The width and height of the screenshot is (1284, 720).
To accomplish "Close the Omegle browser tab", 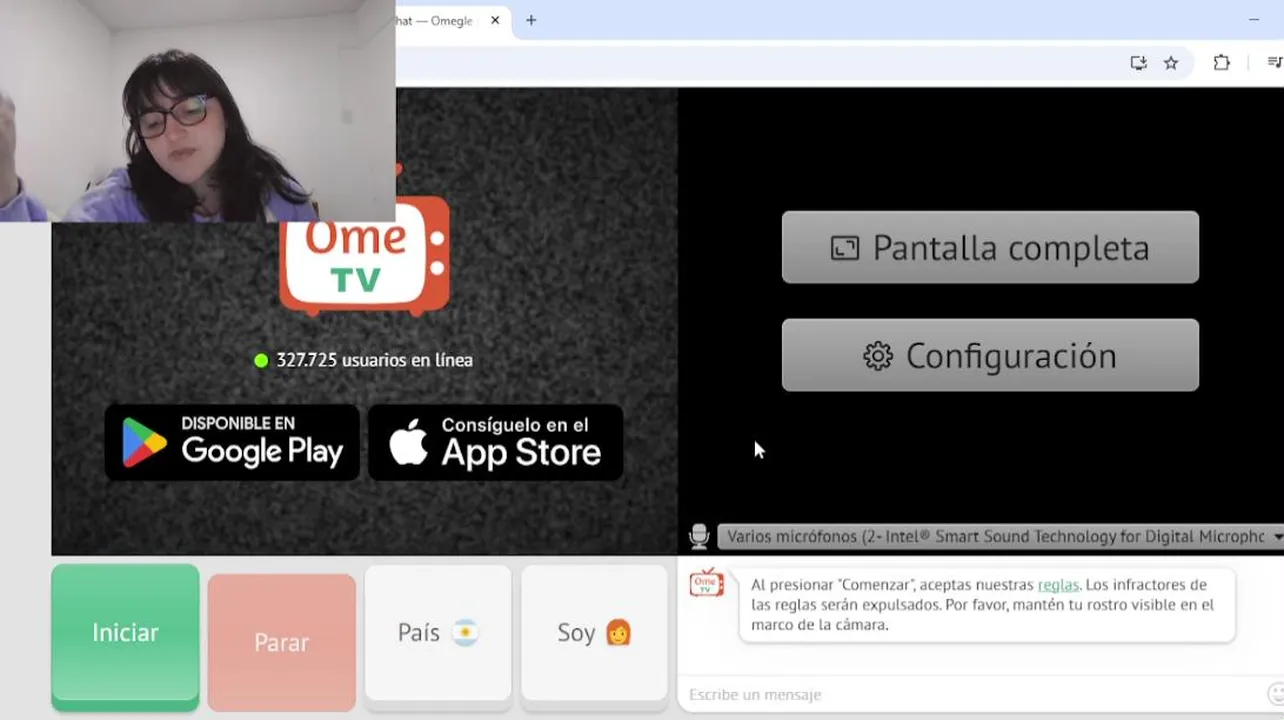I will point(495,20).
